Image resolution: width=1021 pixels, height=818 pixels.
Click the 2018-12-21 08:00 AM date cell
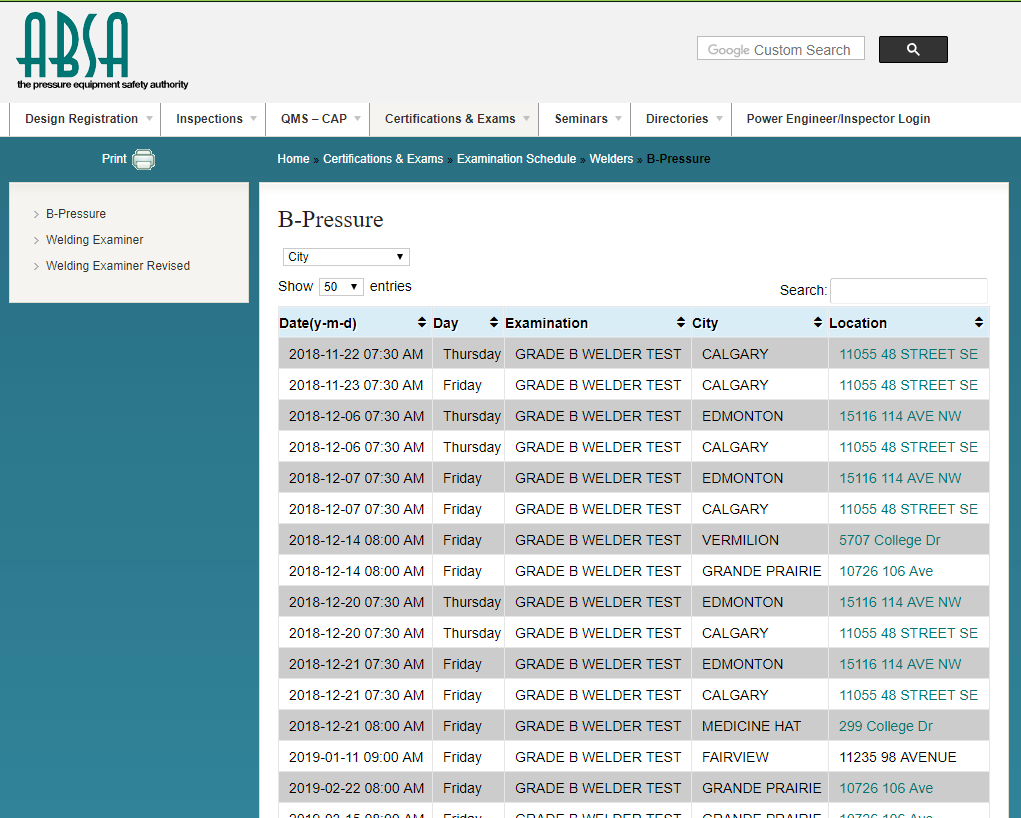pyautogui.click(x=356, y=726)
